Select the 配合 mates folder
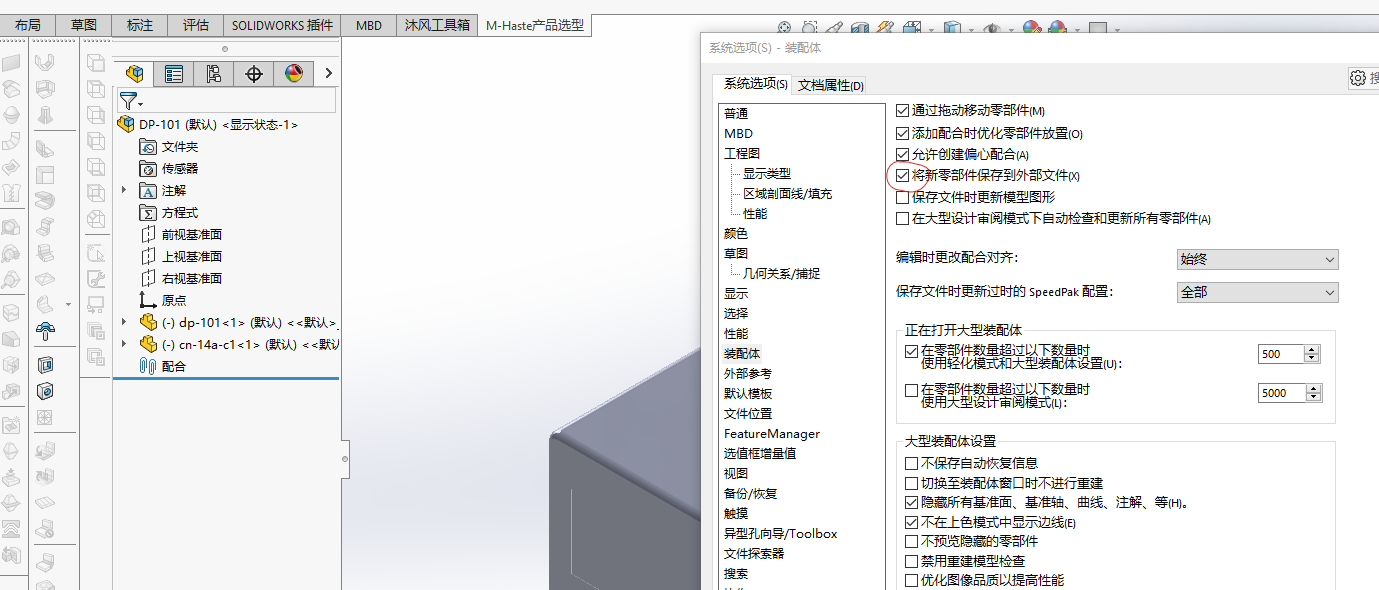 pos(163,366)
